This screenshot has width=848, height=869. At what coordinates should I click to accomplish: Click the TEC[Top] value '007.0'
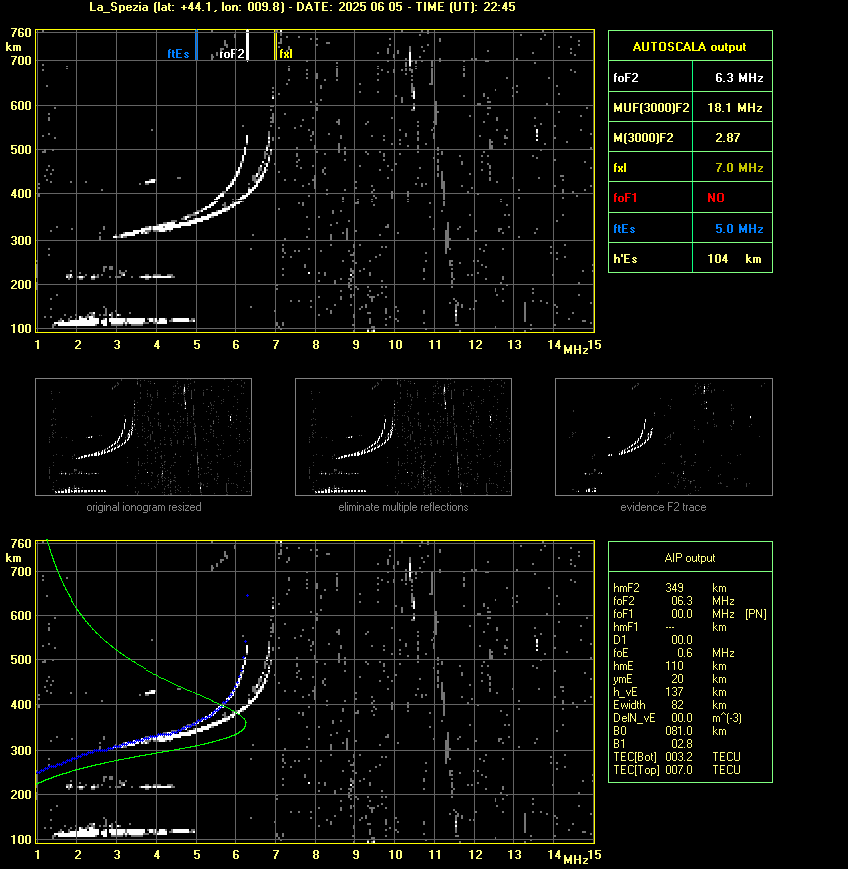(x=679, y=770)
